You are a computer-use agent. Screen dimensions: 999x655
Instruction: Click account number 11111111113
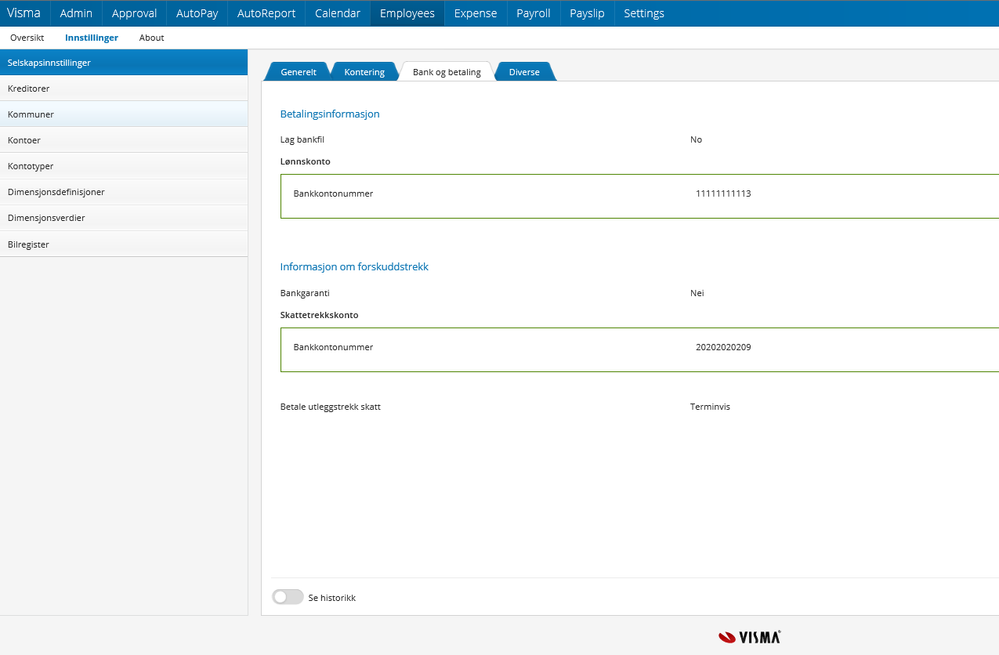pyautogui.click(x=723, y=194)
